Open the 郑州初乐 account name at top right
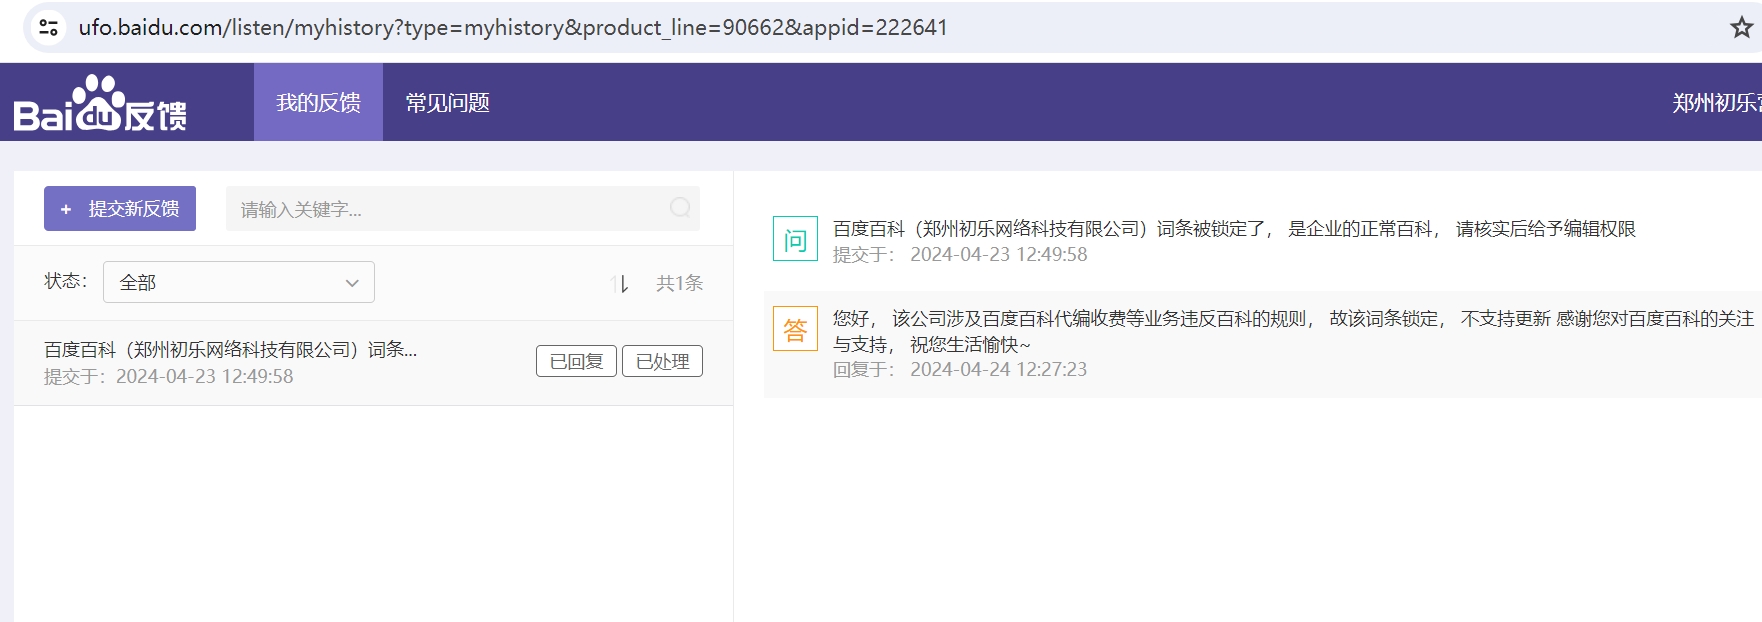 1717,102
